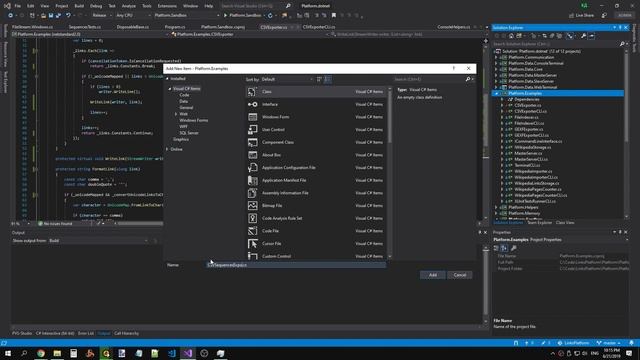Start debugging Platform.Sandbox button
640x360 pixels.
point(244,16)
